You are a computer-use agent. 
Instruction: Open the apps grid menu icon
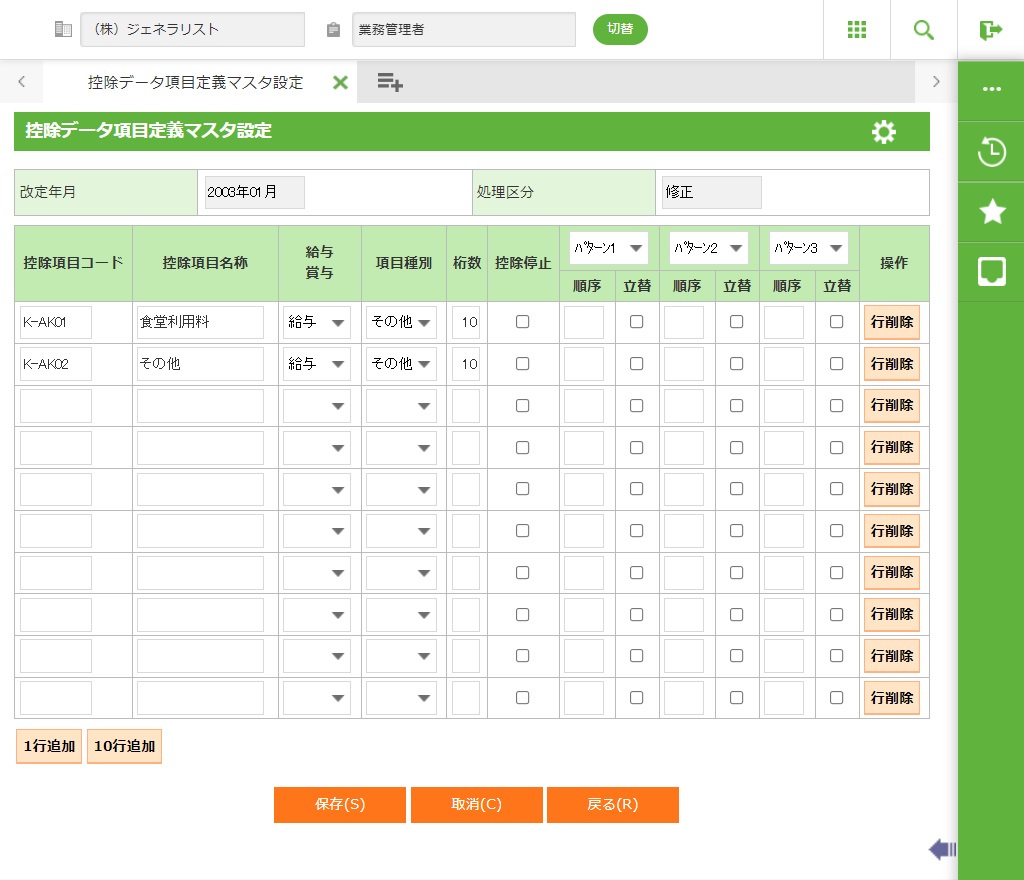(856, 30)
